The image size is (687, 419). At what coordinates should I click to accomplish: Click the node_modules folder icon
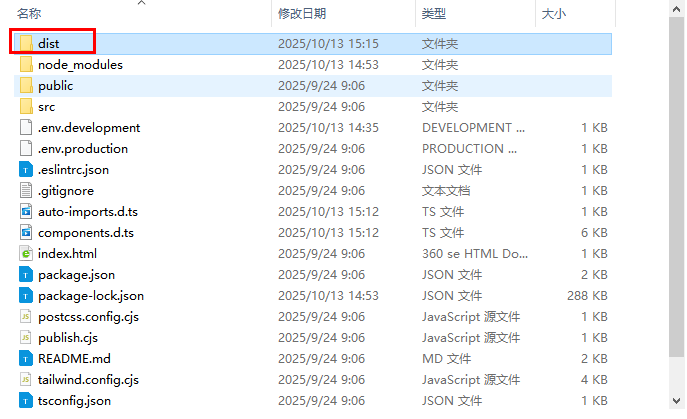26,64
